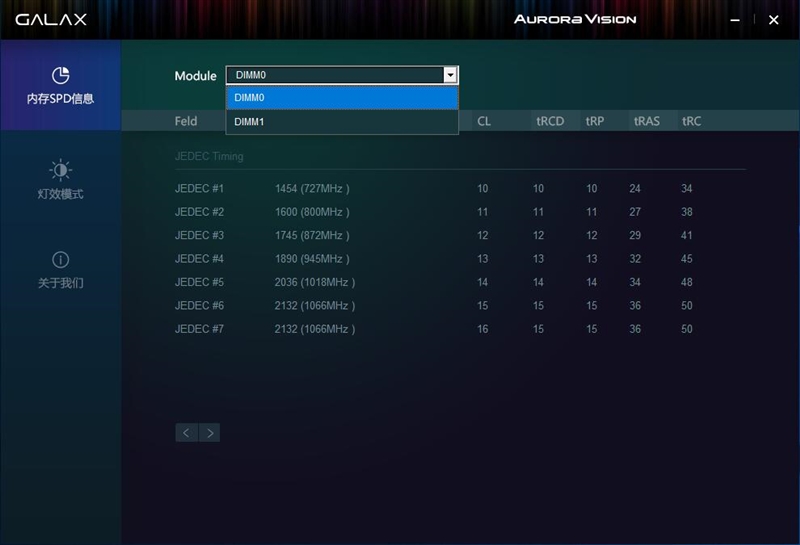
Task: Click the tRP column header
Action: pos(594,121)
